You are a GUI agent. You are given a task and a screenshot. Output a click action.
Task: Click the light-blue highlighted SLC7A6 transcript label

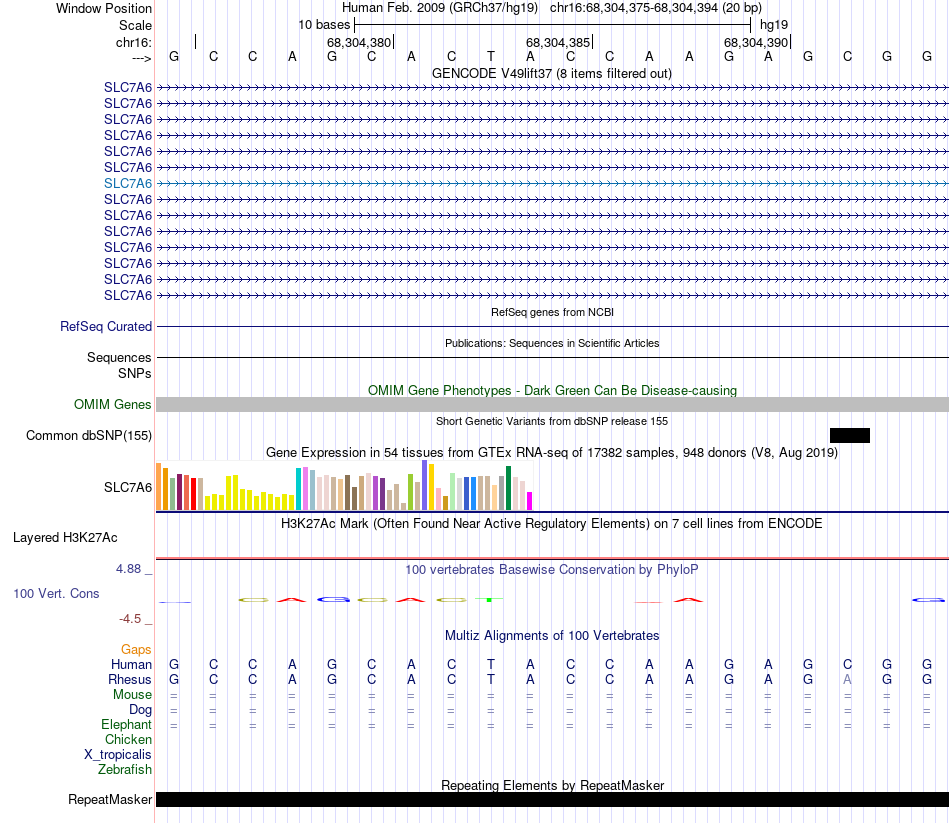[x=128, y=183]
